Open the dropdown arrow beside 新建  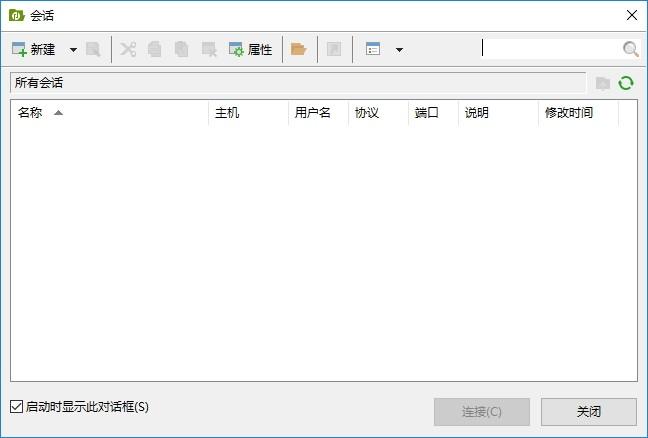73,50
